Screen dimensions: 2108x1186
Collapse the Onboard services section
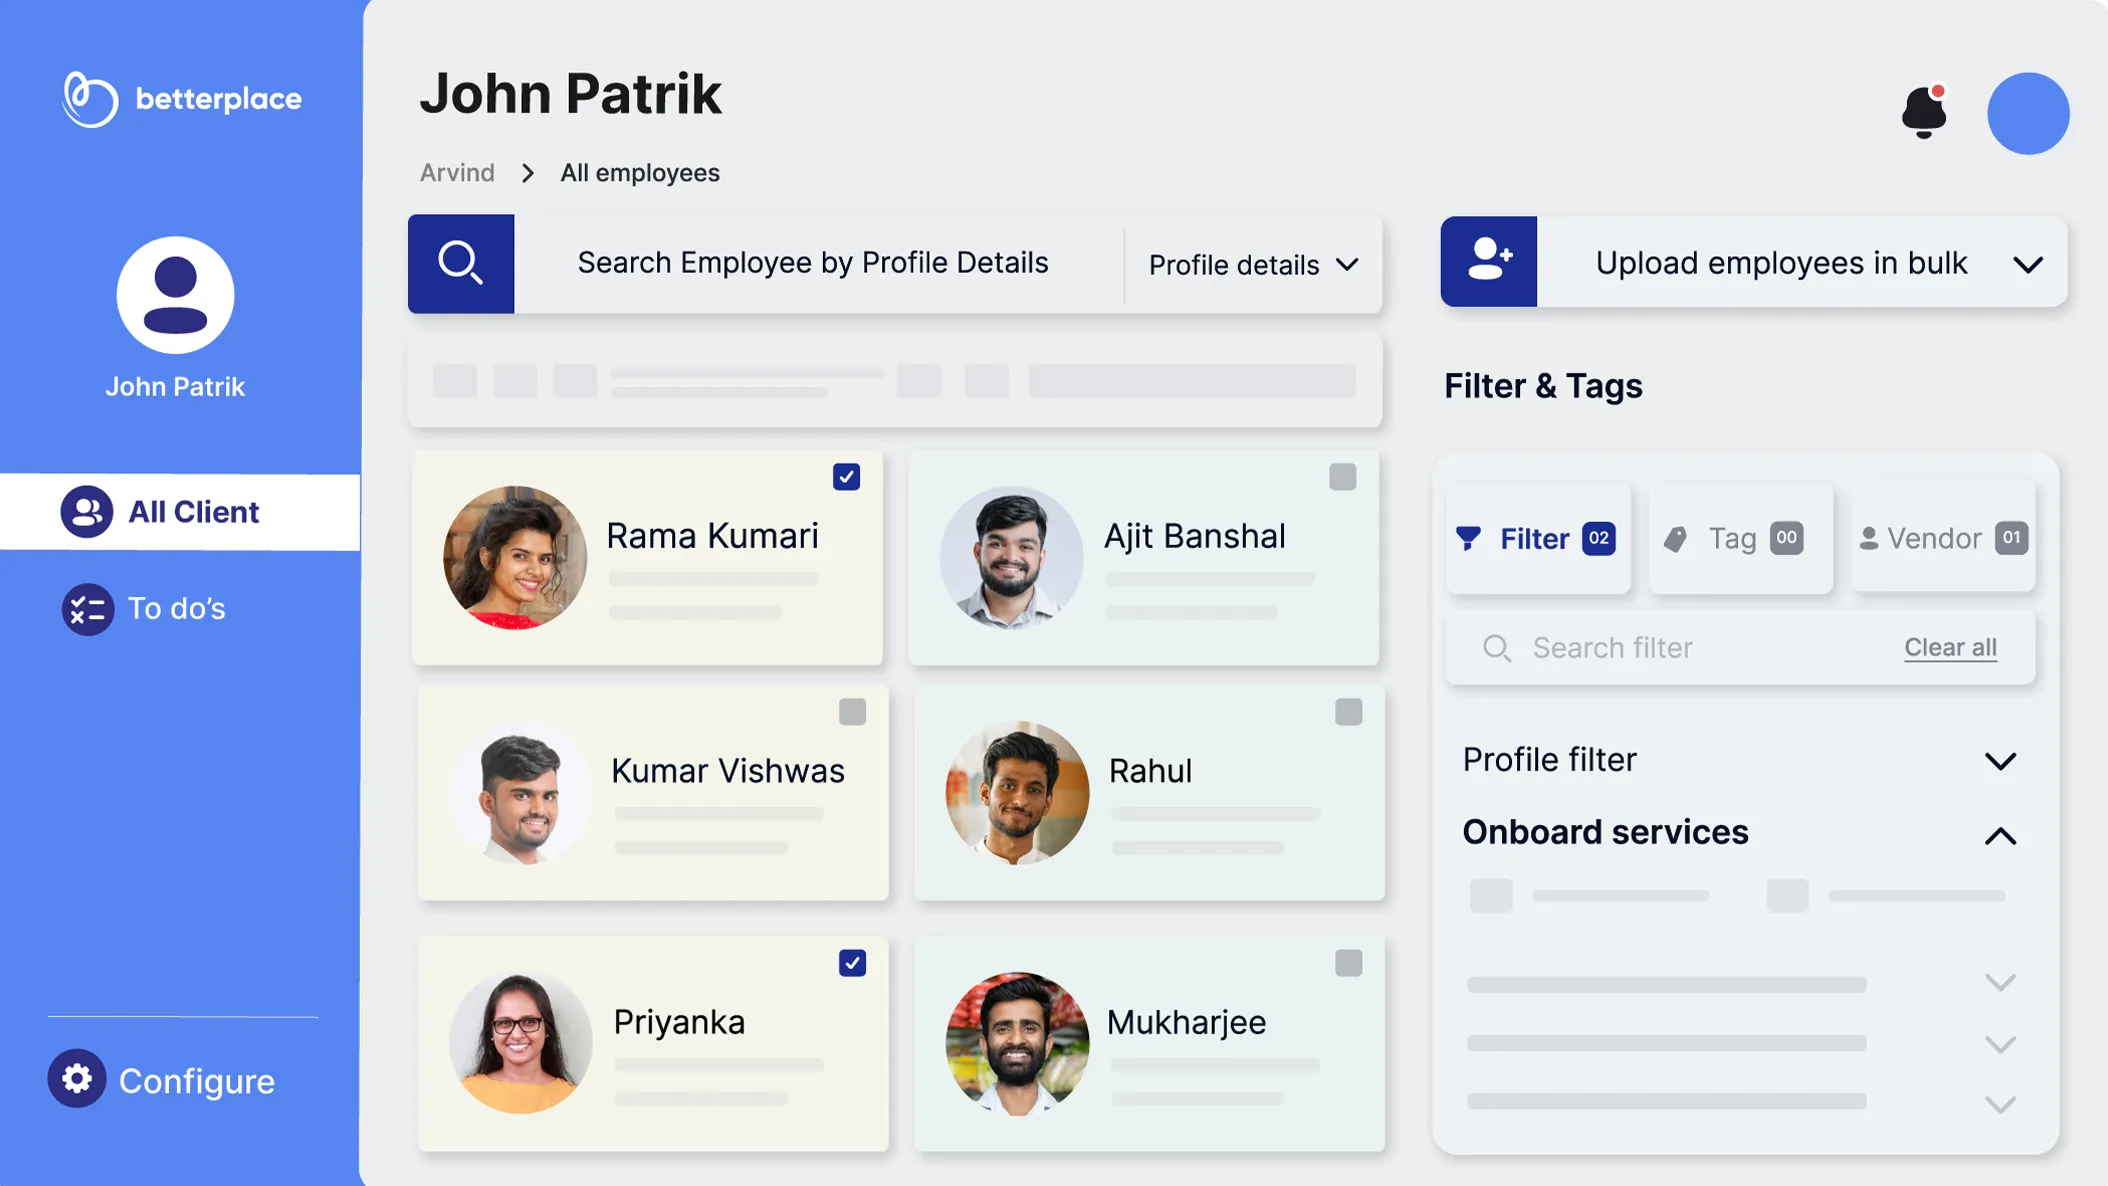2000,835
